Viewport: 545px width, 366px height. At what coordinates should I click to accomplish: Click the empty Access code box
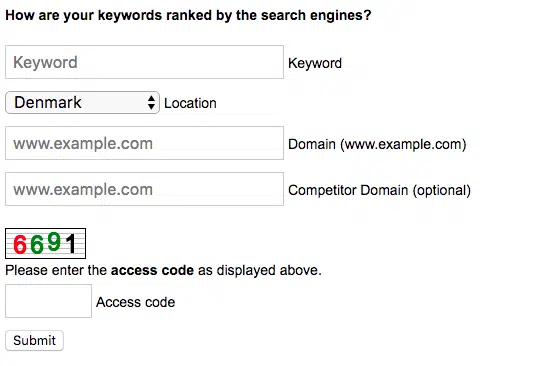click(48, 301)
